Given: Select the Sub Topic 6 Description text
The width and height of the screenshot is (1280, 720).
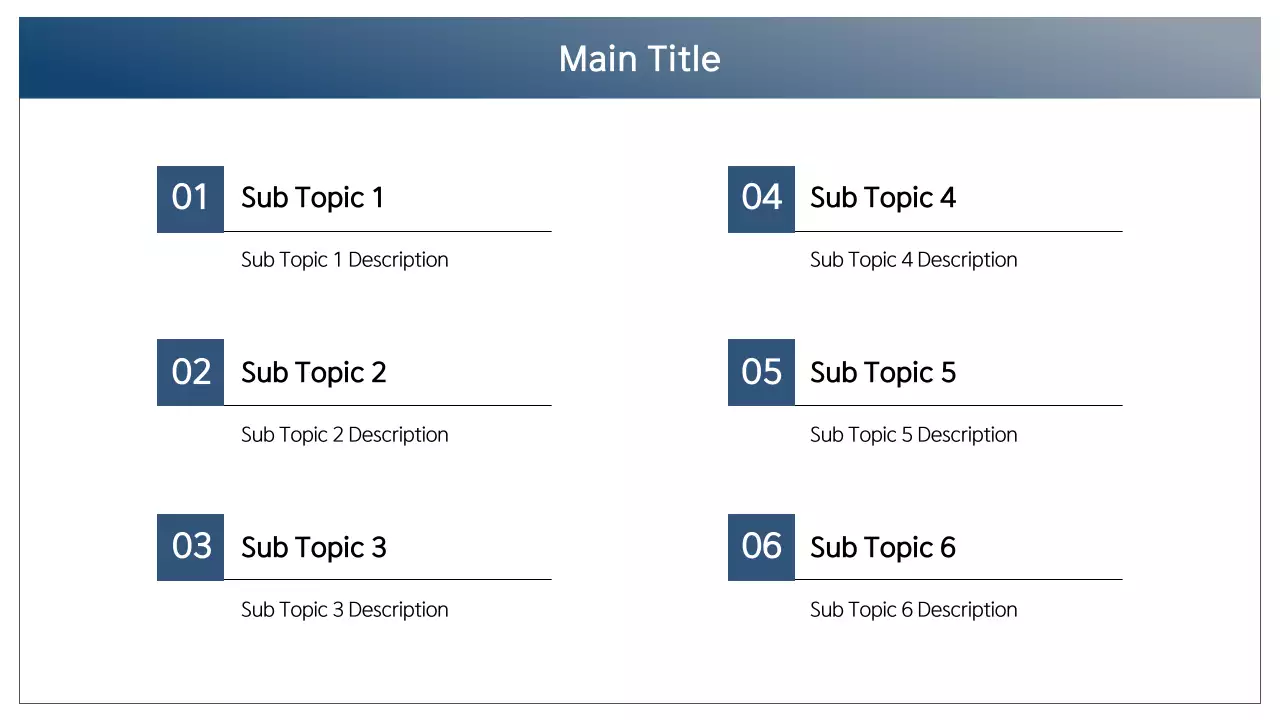Looking at the screenshot, I should tap(913, 610).
